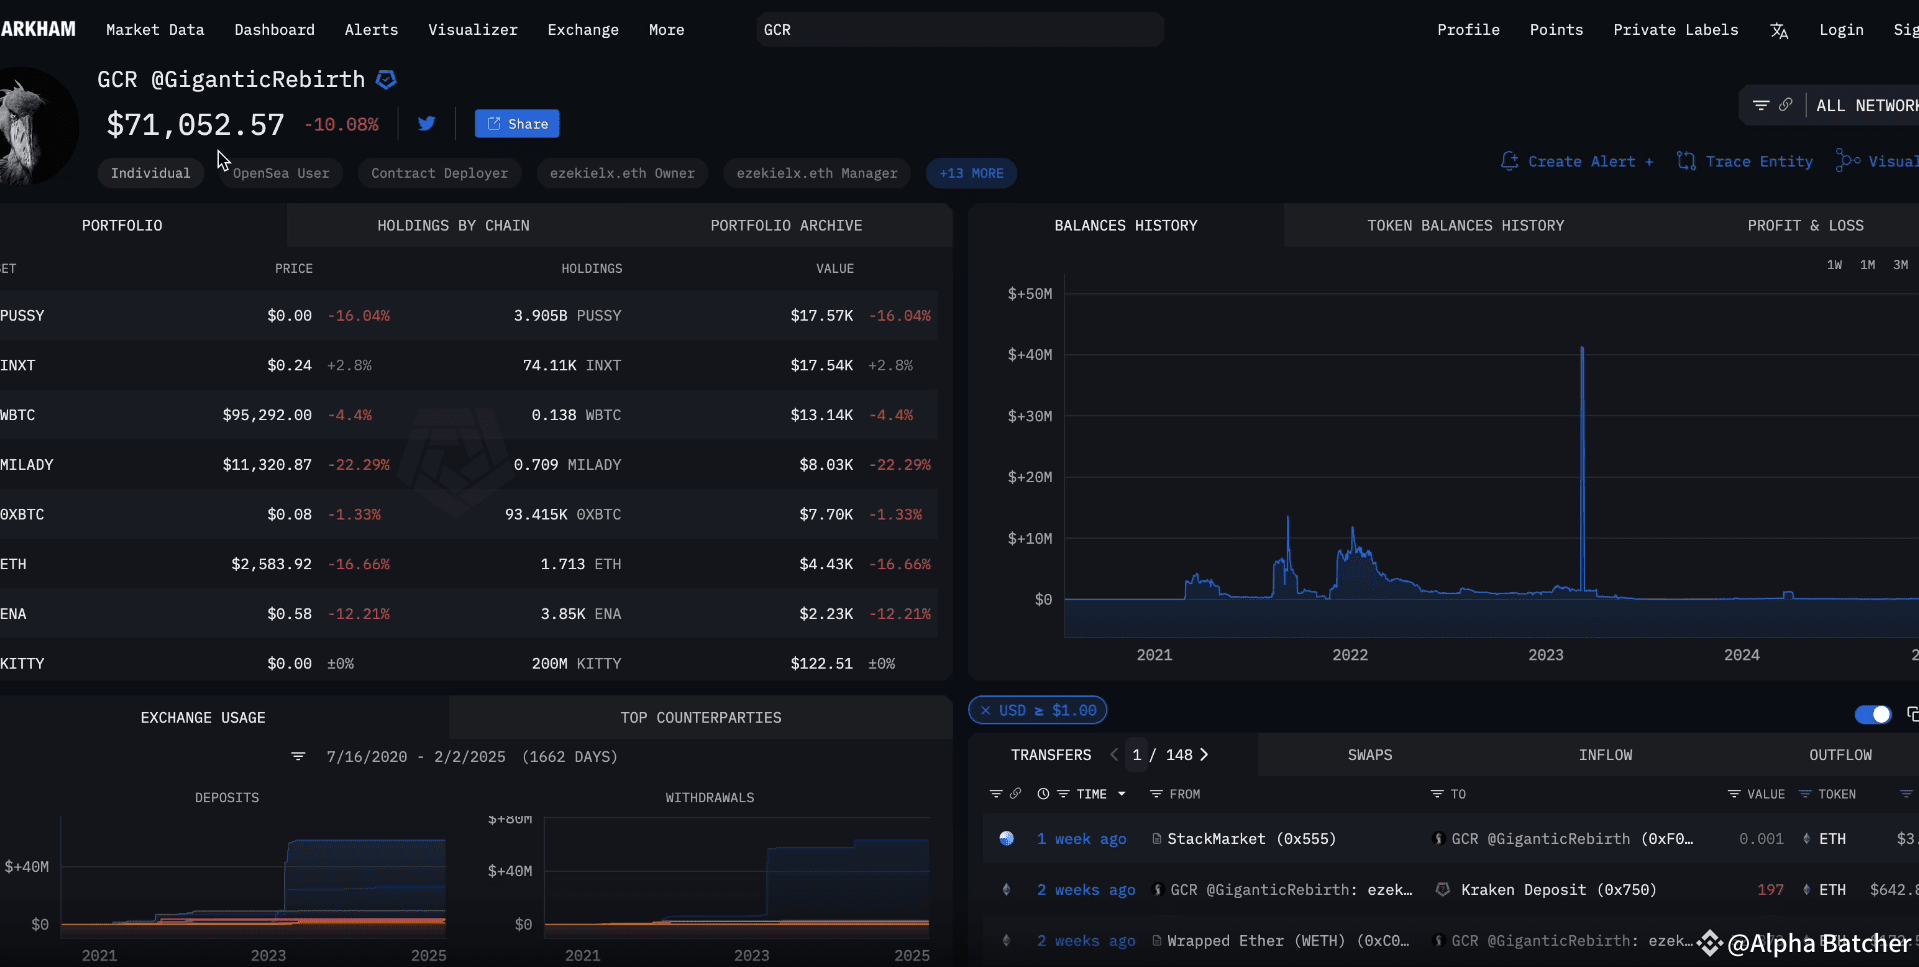The height and width of the screenshot is (967, 1919).
Task: Click chain icon on StackMarket transfer row
Action: (1007, 839)
